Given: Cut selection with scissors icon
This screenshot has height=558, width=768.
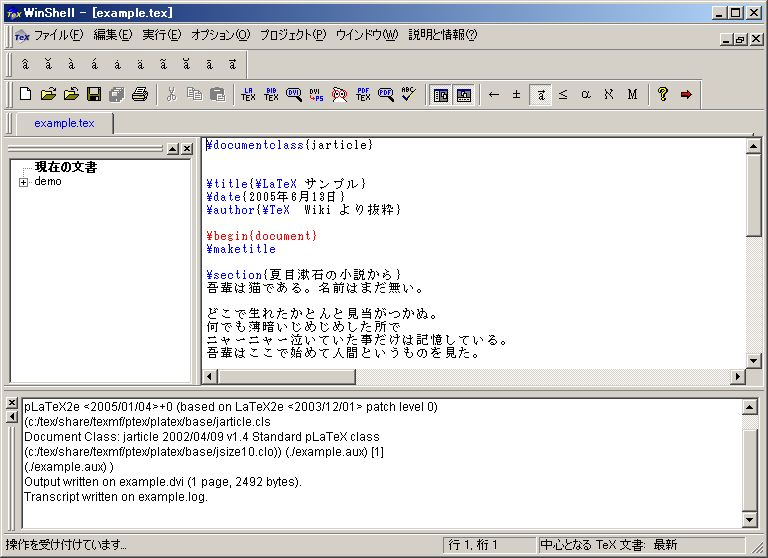Looking at the screenshot, I should [x=171, y=94].
